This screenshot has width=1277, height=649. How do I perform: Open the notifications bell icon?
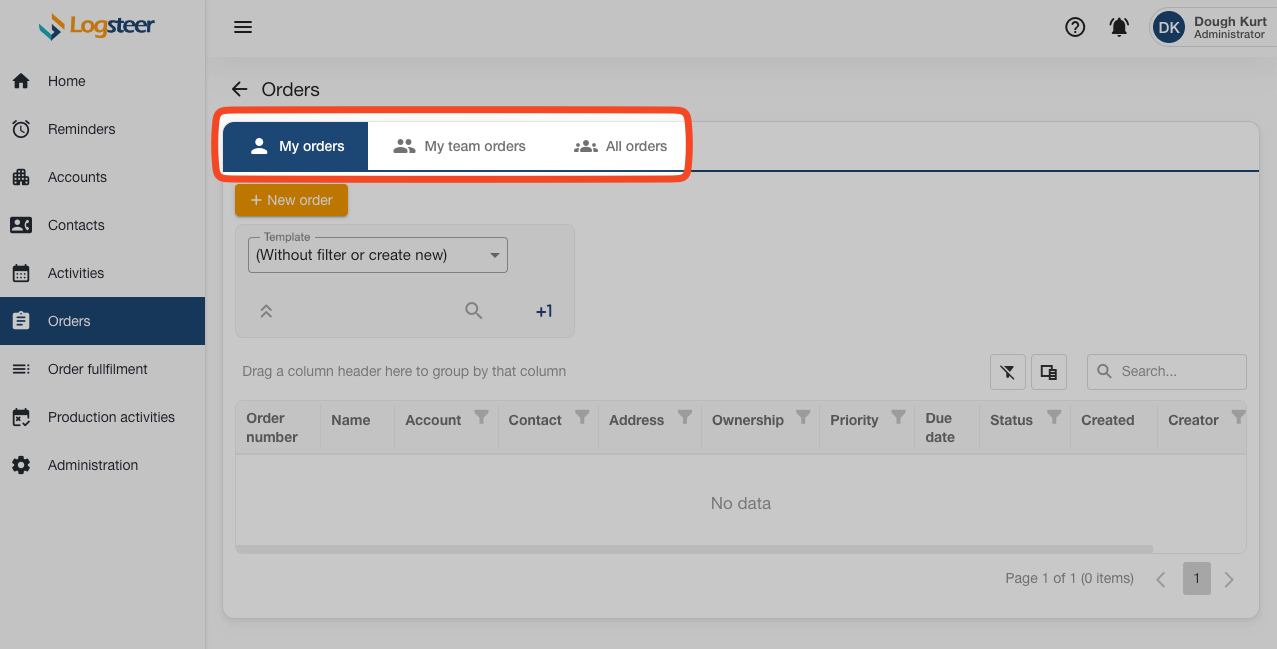pos(1119,27)
